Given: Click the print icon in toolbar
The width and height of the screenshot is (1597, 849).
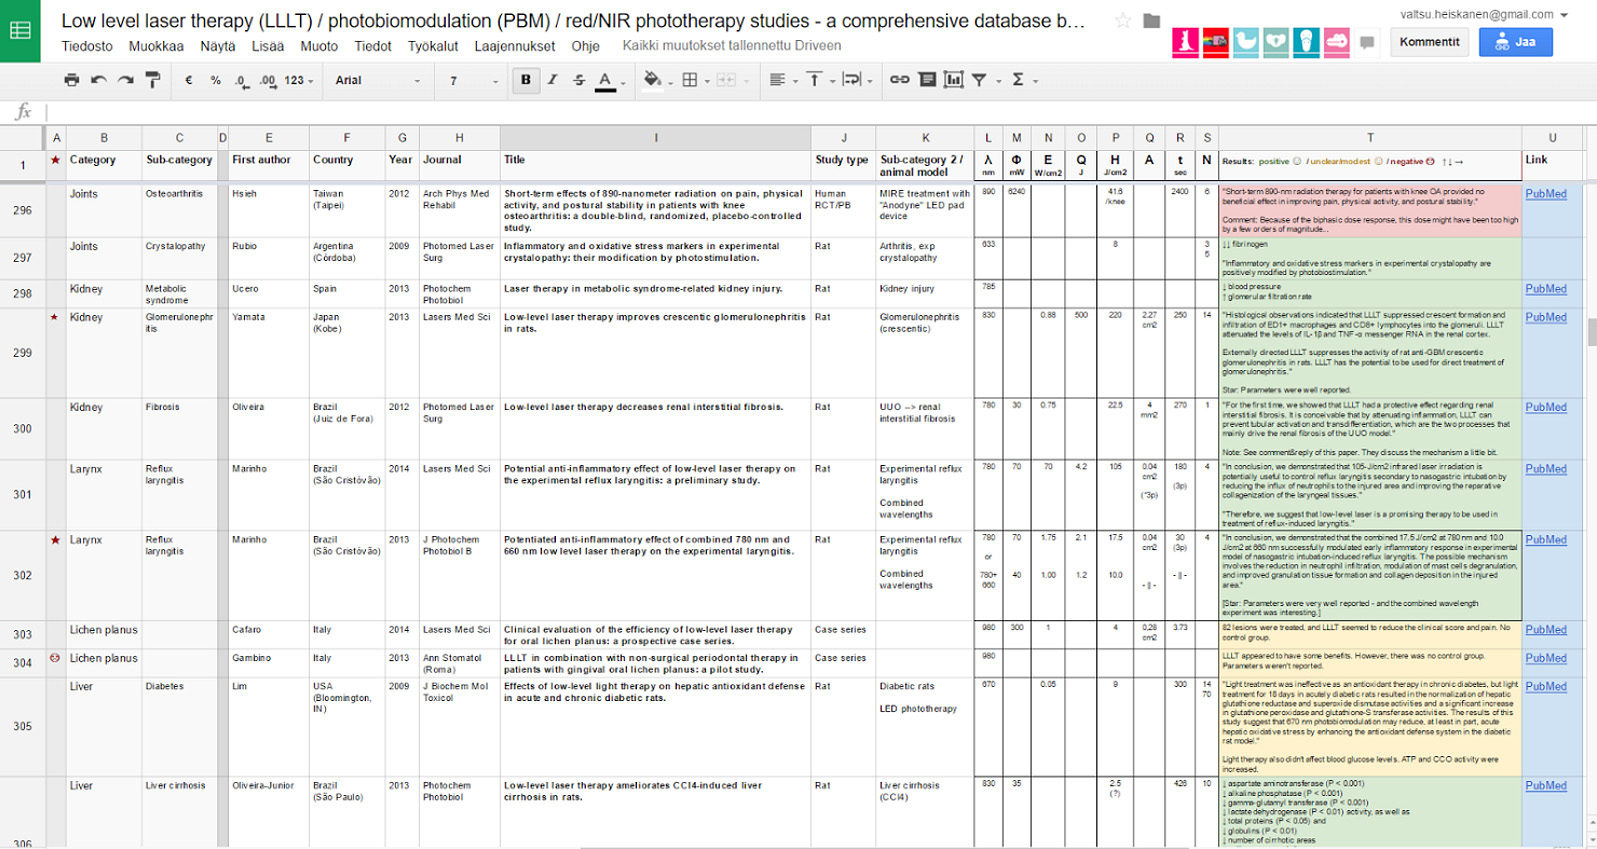Looking at the screenshot, I should click(71, 80).
